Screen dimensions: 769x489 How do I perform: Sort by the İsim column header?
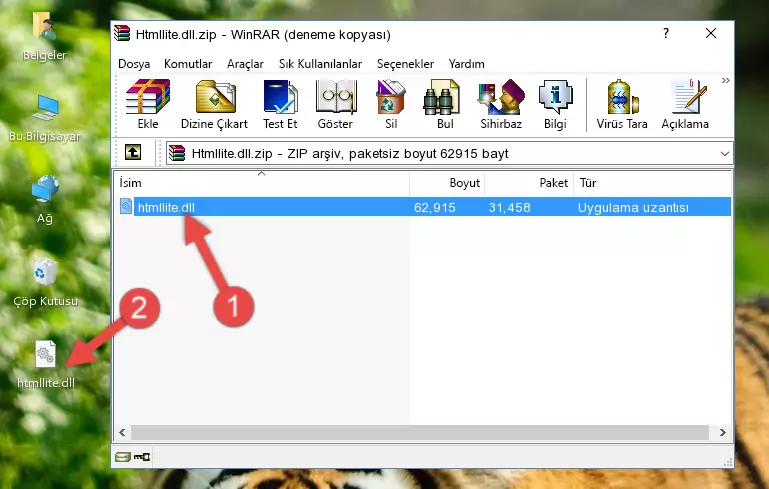[x=262, y=182]
